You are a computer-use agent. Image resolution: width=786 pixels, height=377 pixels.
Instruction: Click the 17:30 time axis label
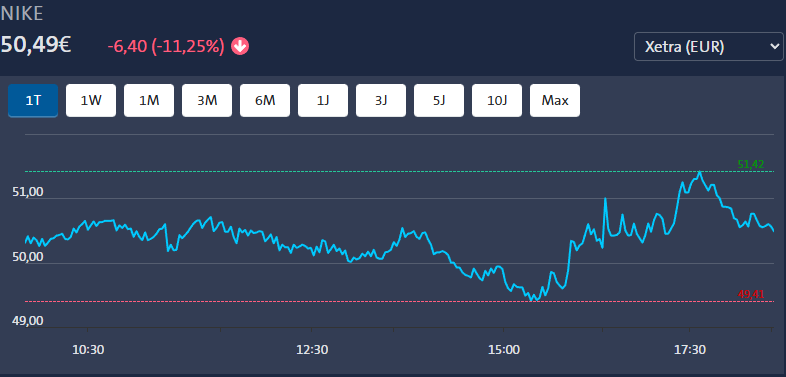click(690, 349)
